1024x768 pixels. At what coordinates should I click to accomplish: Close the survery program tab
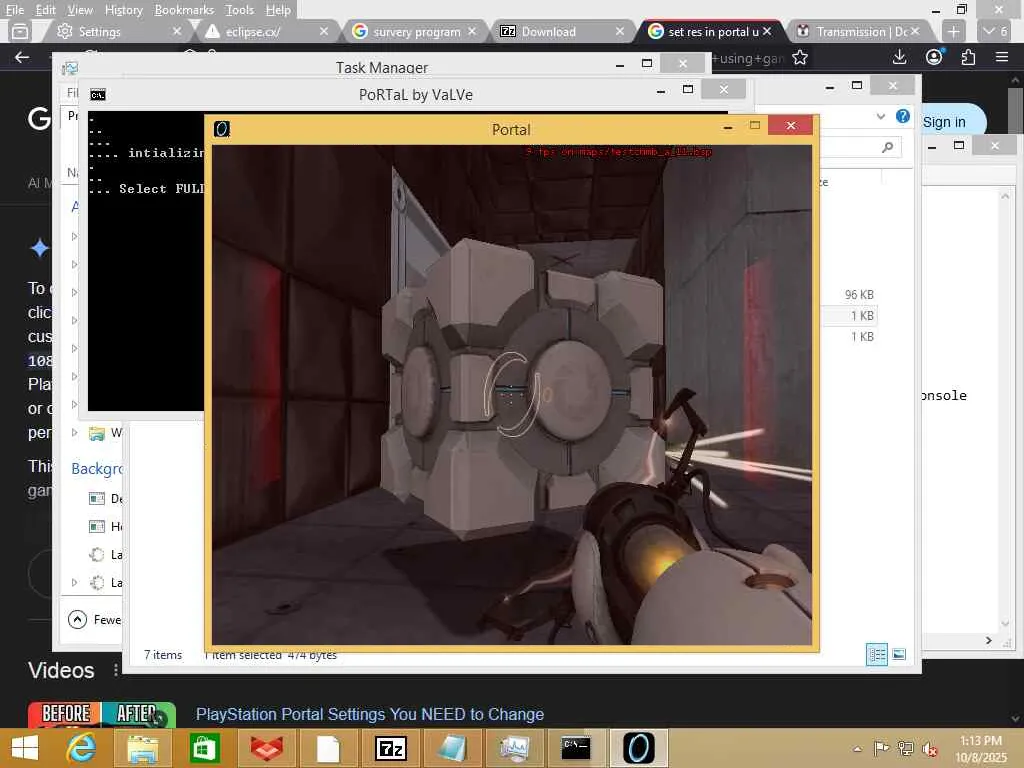(x=472, y=31)
